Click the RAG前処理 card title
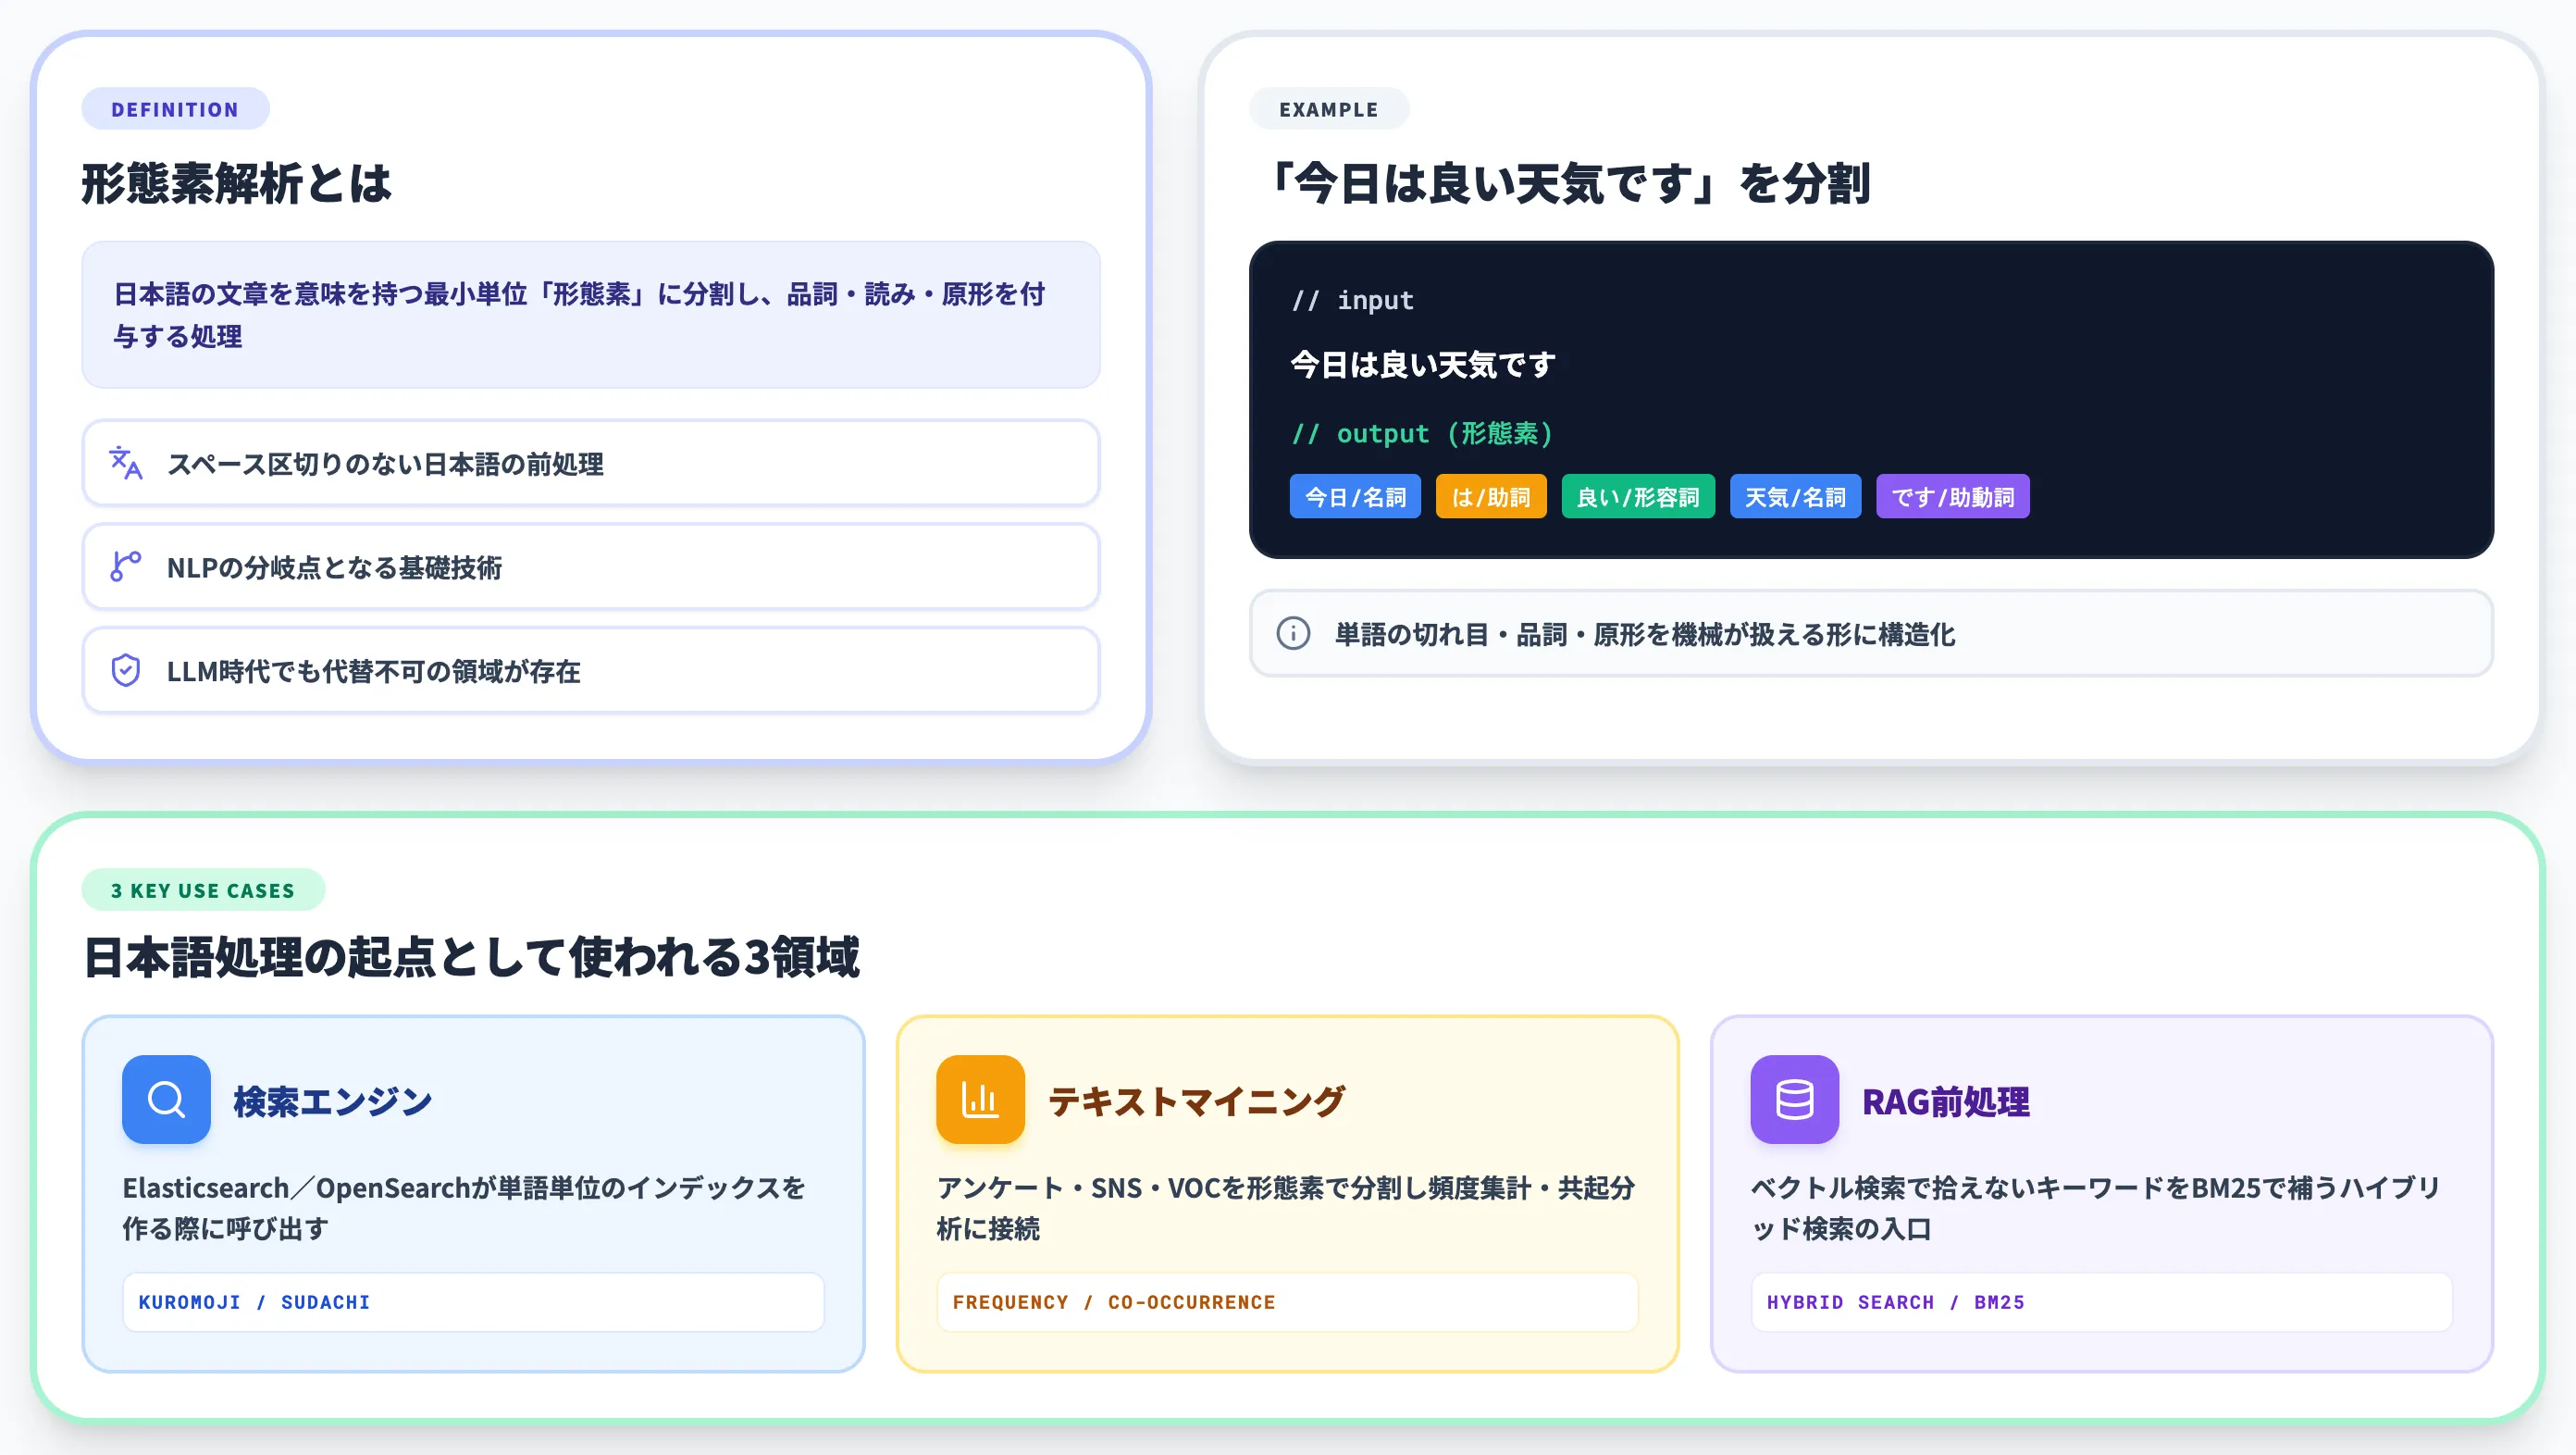This screenshot has width=2576, height=1455. (1946, 1101)
